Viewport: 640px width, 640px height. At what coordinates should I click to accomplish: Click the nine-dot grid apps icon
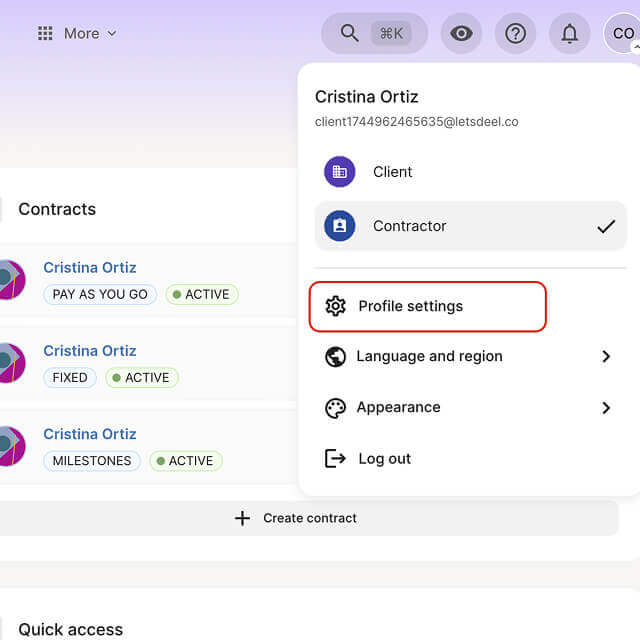(45, 33)
